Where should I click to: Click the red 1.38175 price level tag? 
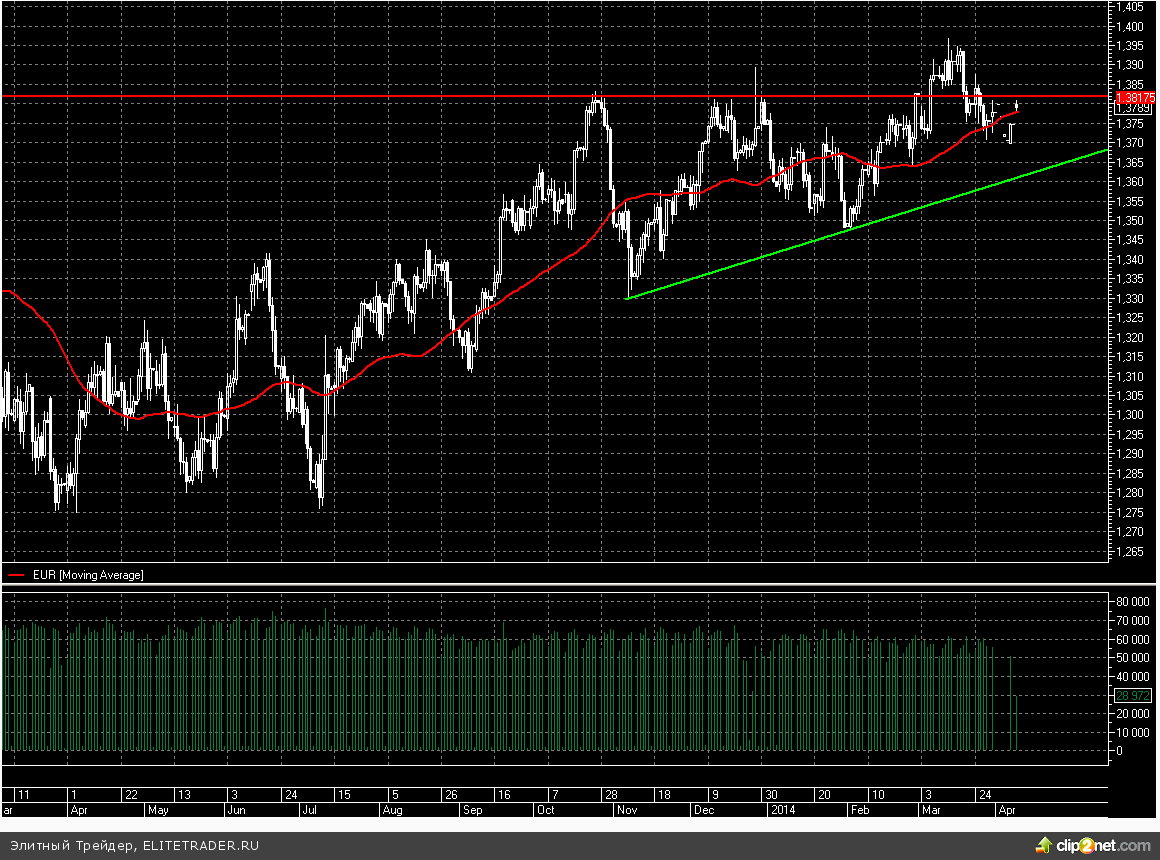point(1135,97)
